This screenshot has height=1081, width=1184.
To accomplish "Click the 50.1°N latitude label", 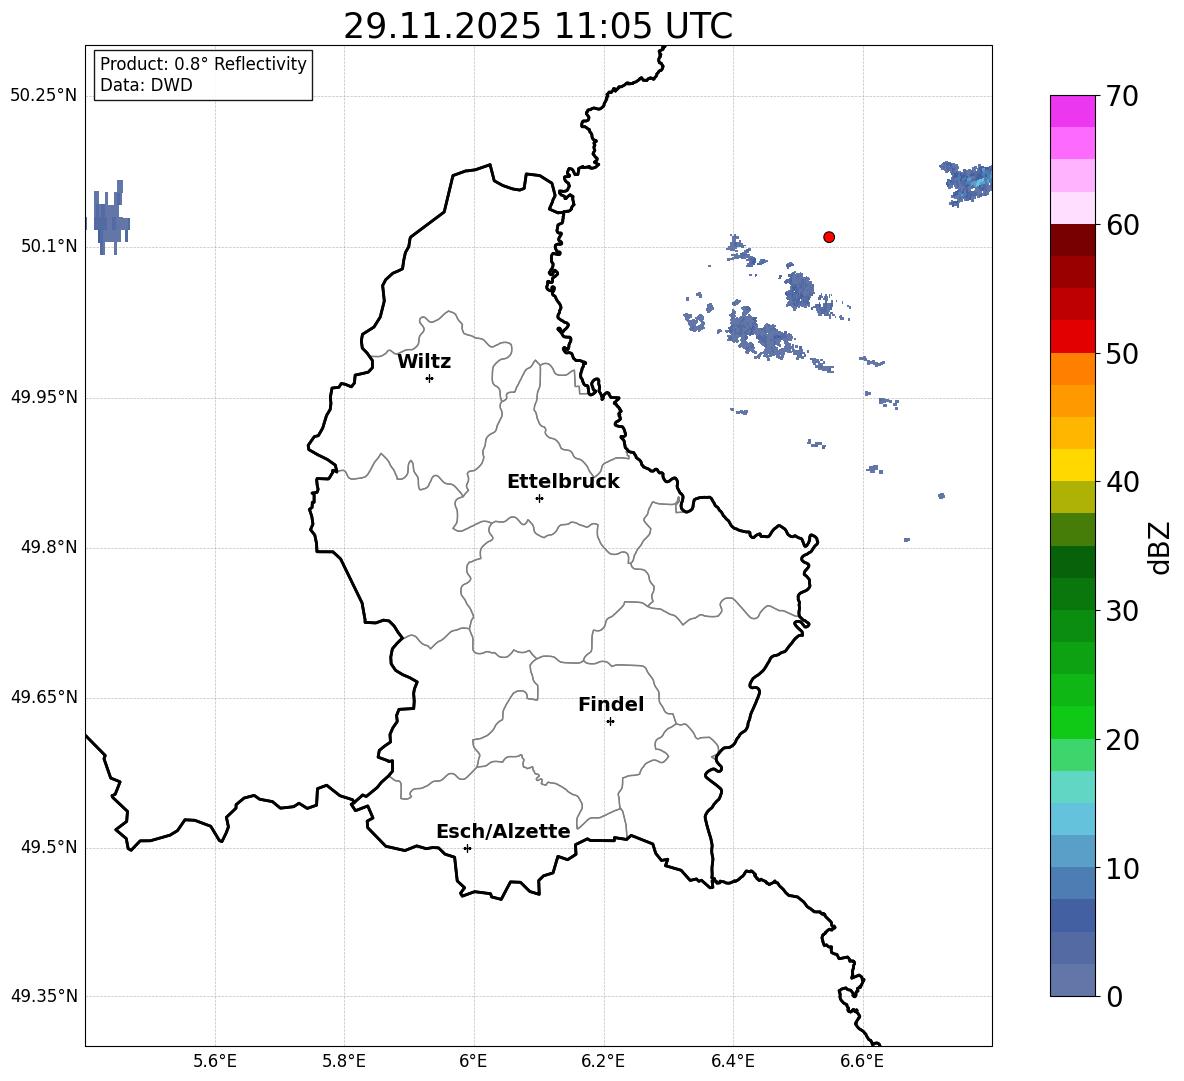I will click(x=50, y=246).
